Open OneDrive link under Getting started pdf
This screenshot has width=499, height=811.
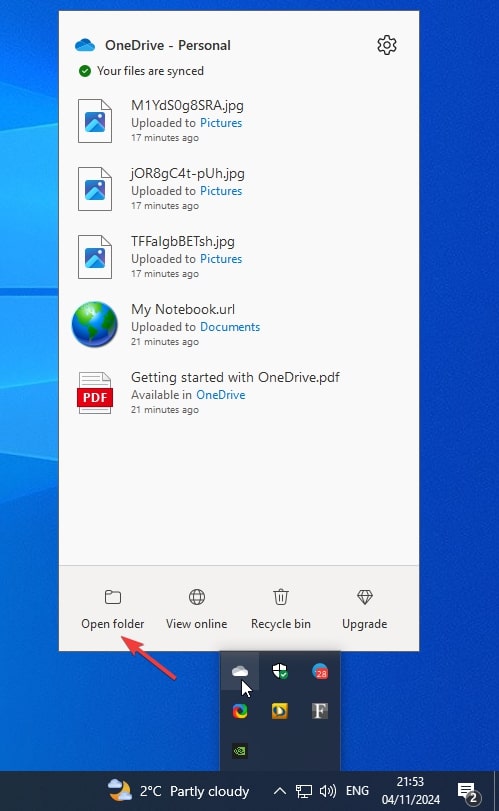pos(221,395)
